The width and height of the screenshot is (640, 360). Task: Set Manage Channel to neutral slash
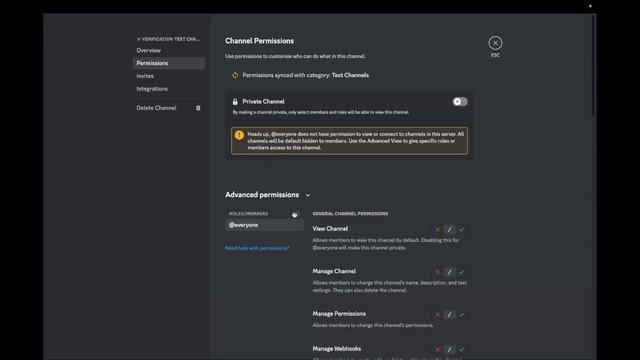[x=449, y=272]
